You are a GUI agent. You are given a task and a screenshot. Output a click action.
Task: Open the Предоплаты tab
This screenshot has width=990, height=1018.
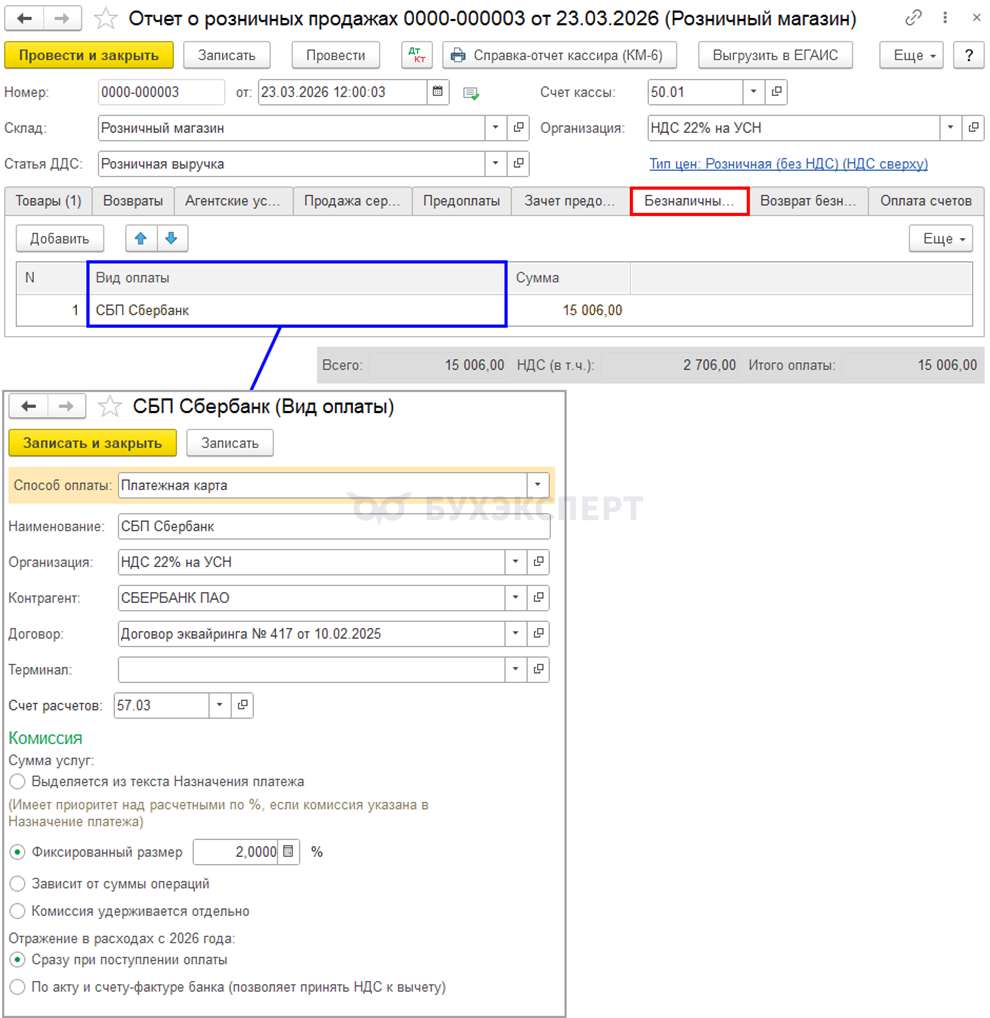coord(462,201)
